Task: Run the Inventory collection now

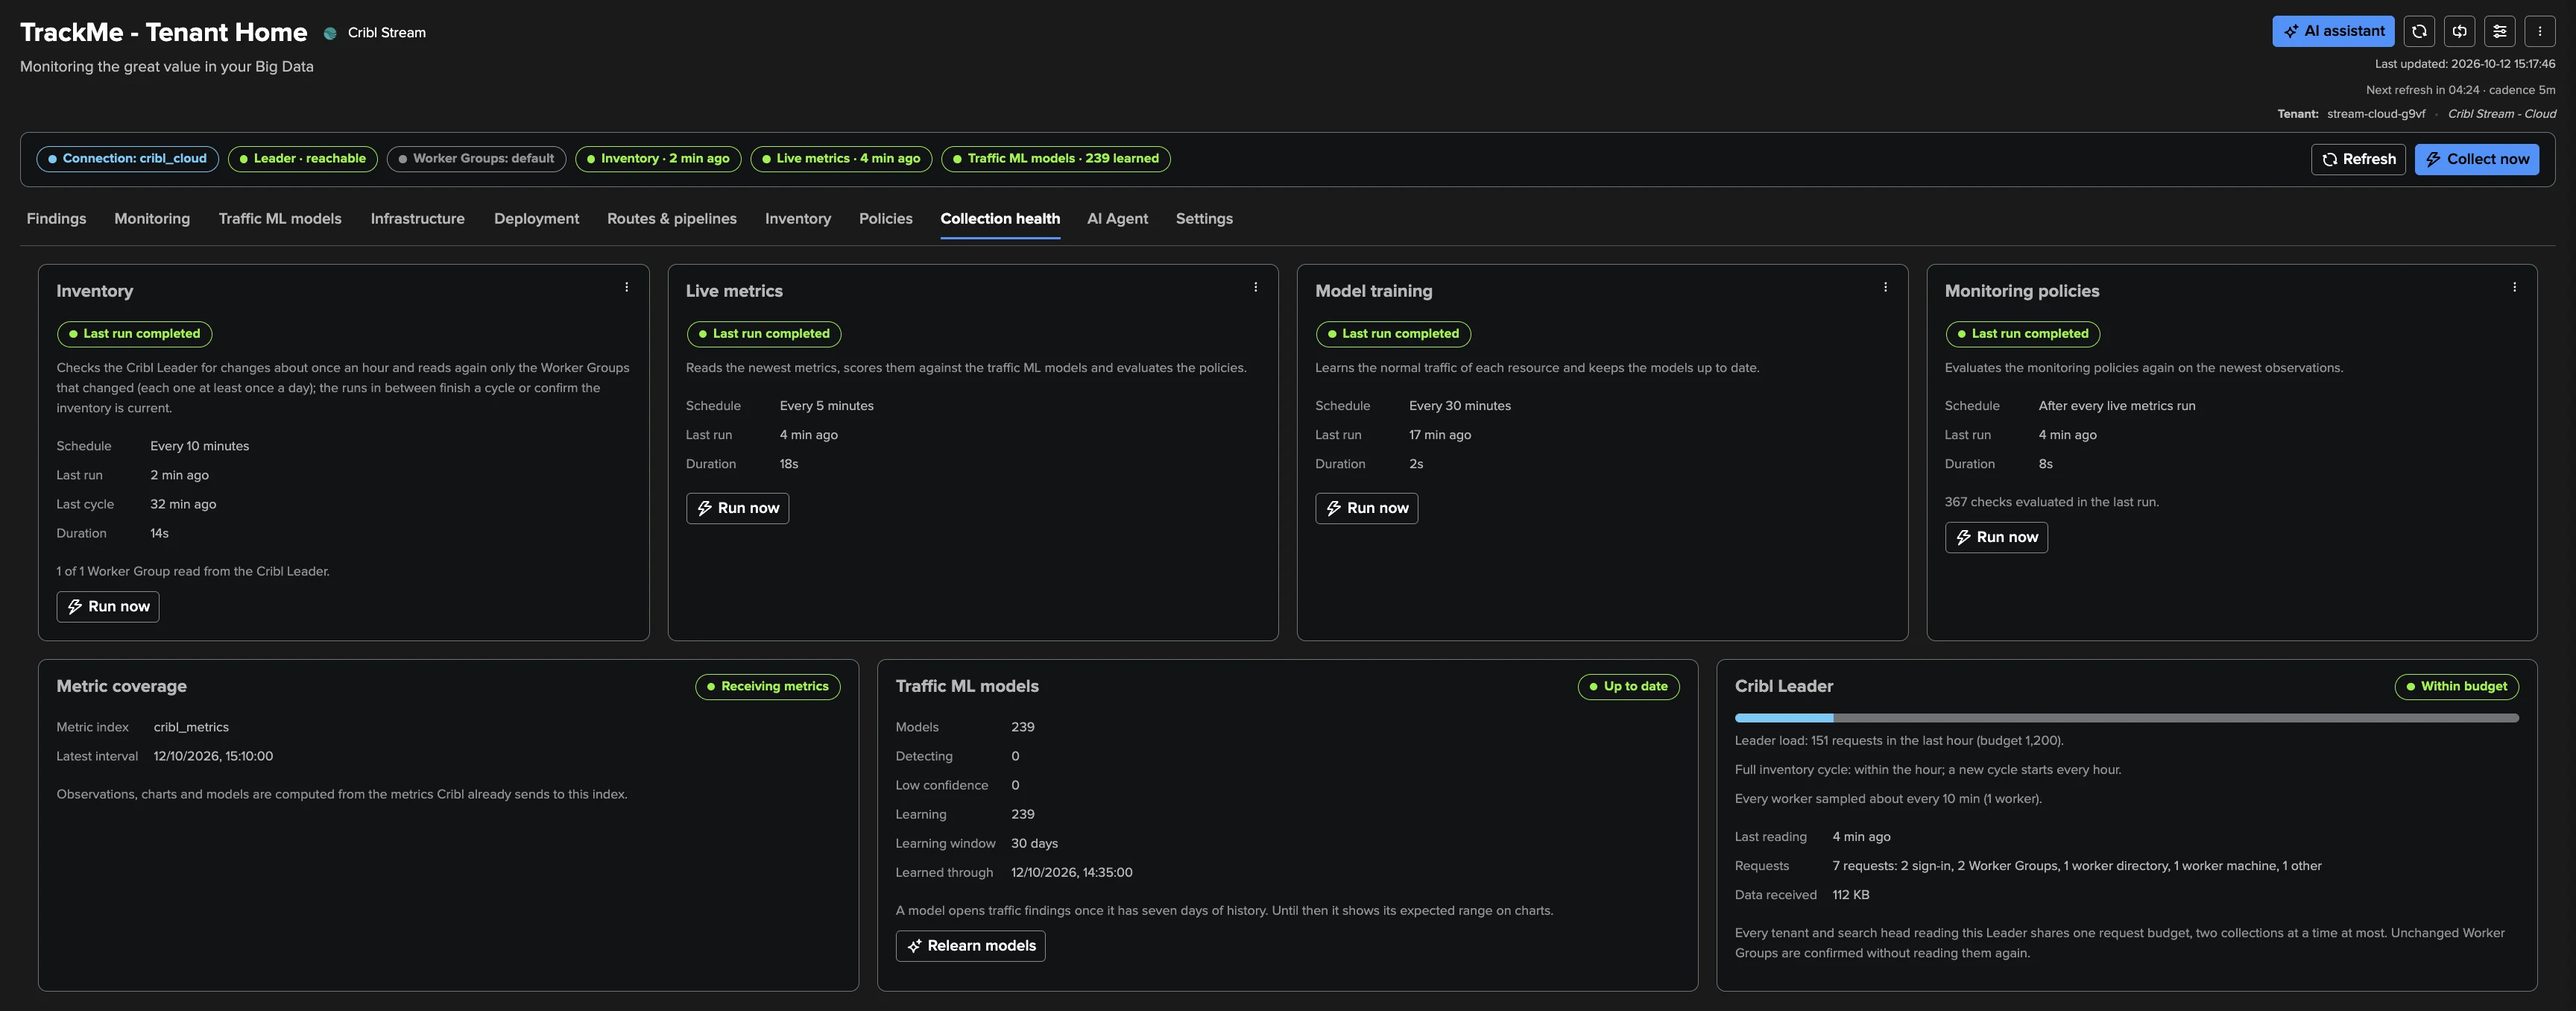Action: click(108, 606)
